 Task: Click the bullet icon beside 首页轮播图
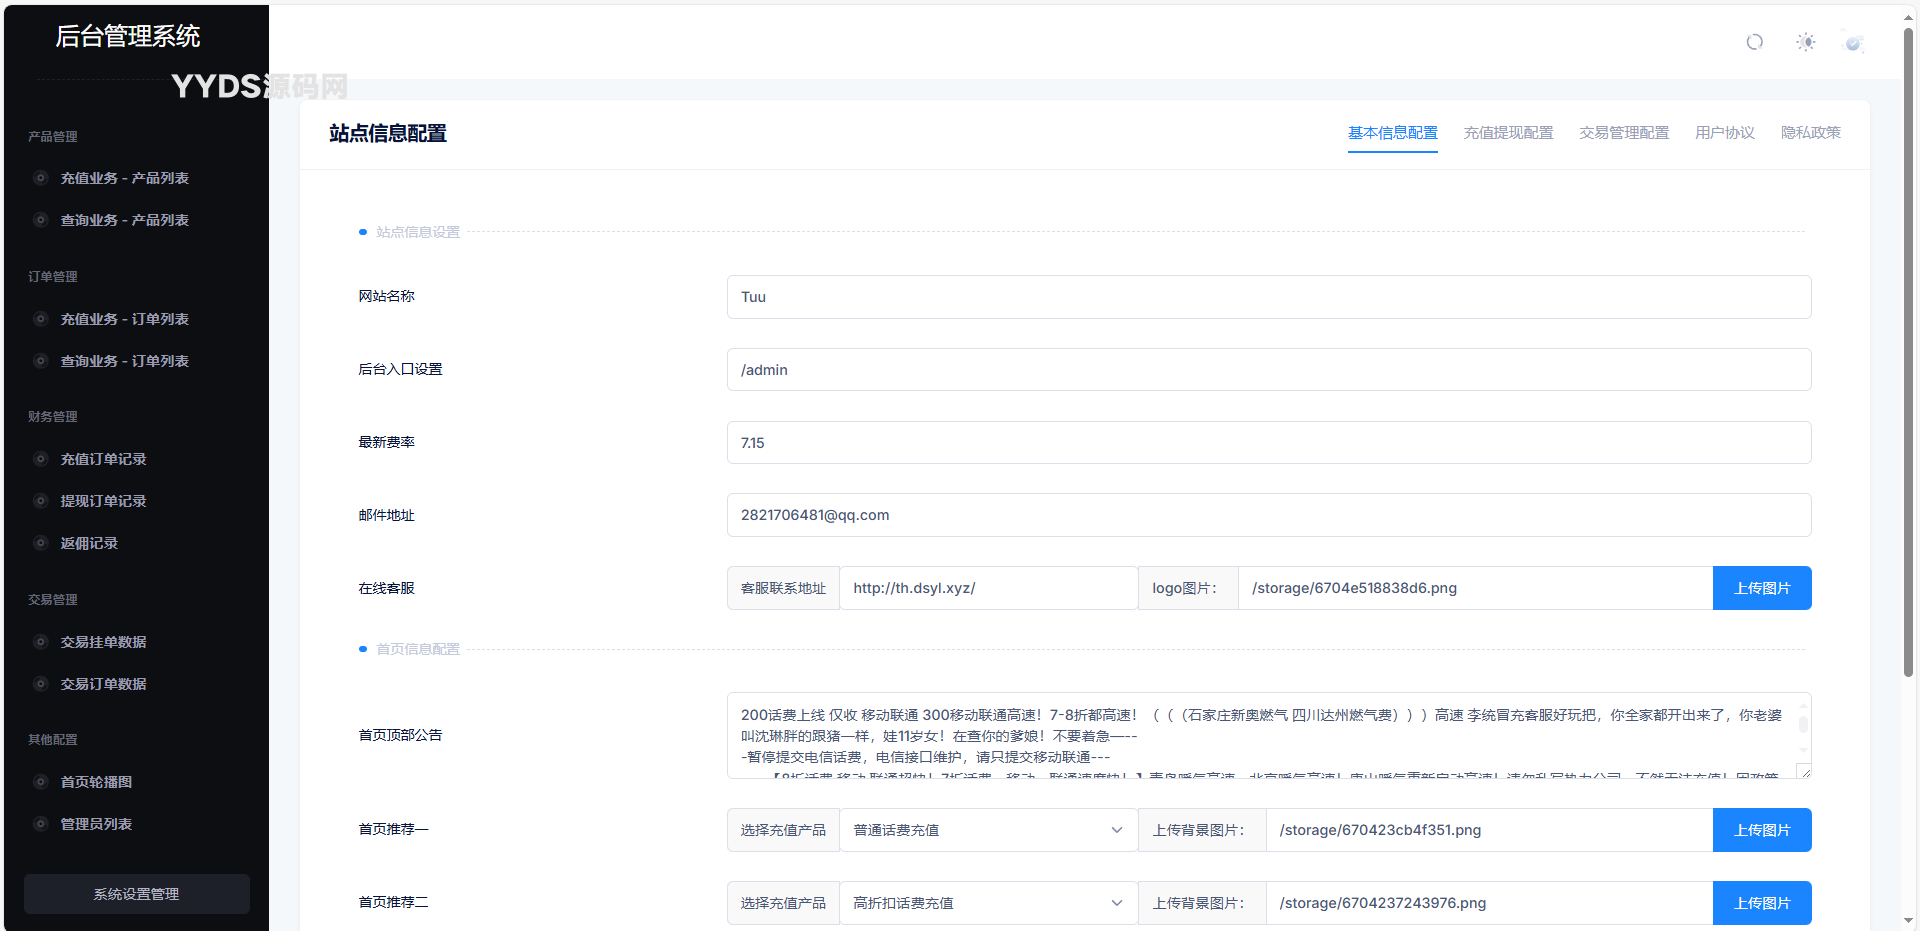tap(41, 782)
